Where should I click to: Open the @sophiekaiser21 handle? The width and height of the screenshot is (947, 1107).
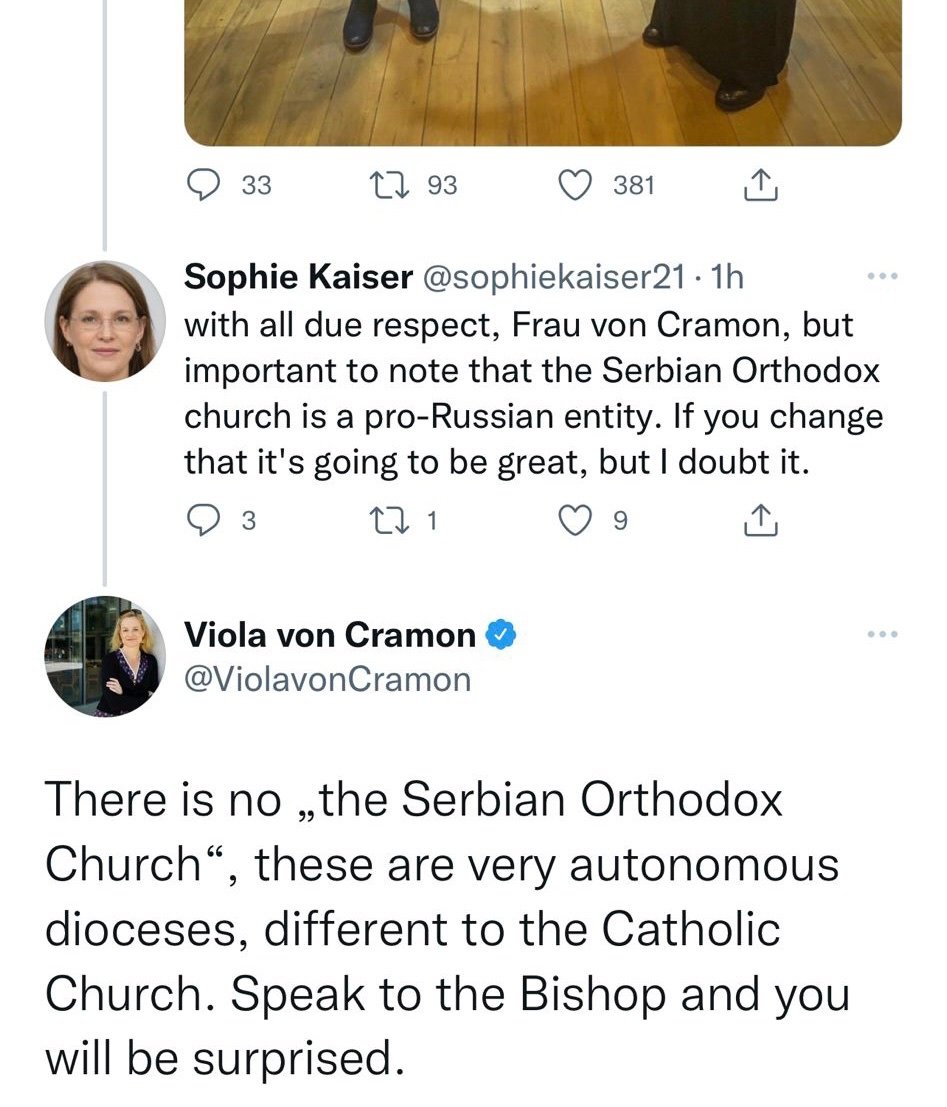(554, 277)
